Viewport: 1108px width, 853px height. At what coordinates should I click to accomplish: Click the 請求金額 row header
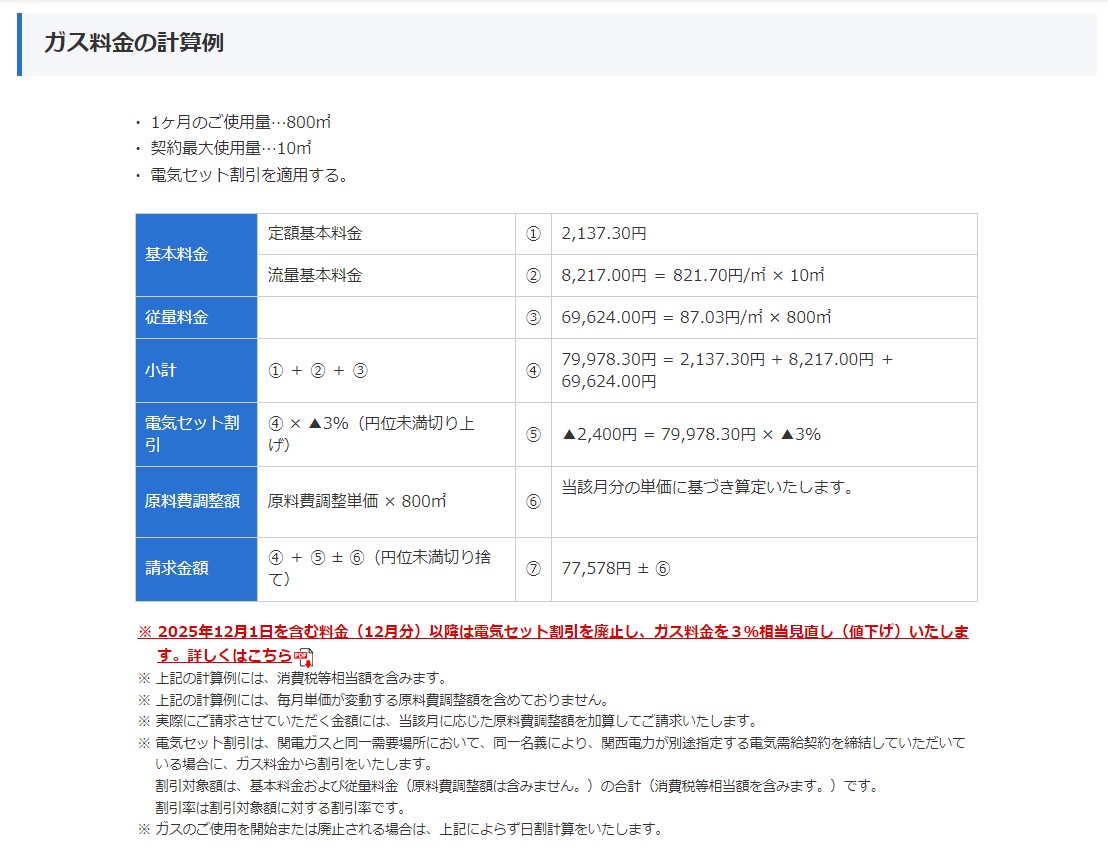pos(196,568)
